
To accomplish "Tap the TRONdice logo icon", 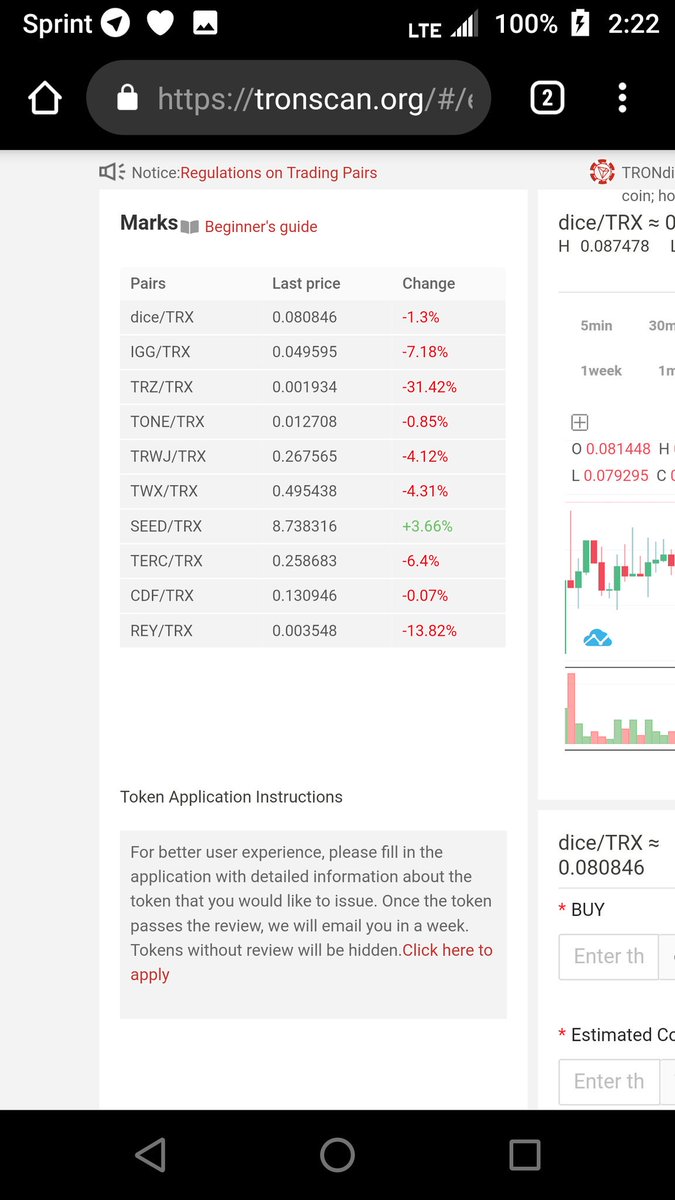I will point(602,172).
